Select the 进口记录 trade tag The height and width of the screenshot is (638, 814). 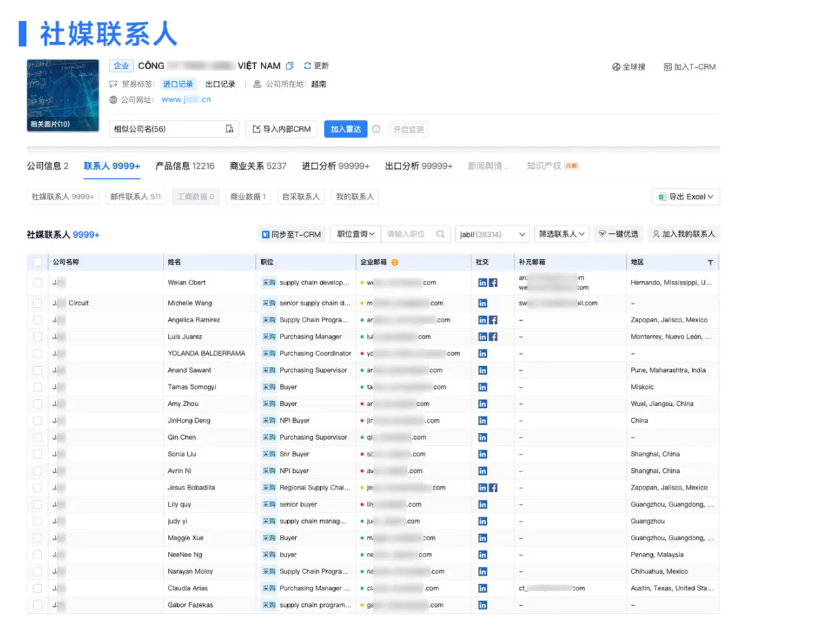(178, 84)
